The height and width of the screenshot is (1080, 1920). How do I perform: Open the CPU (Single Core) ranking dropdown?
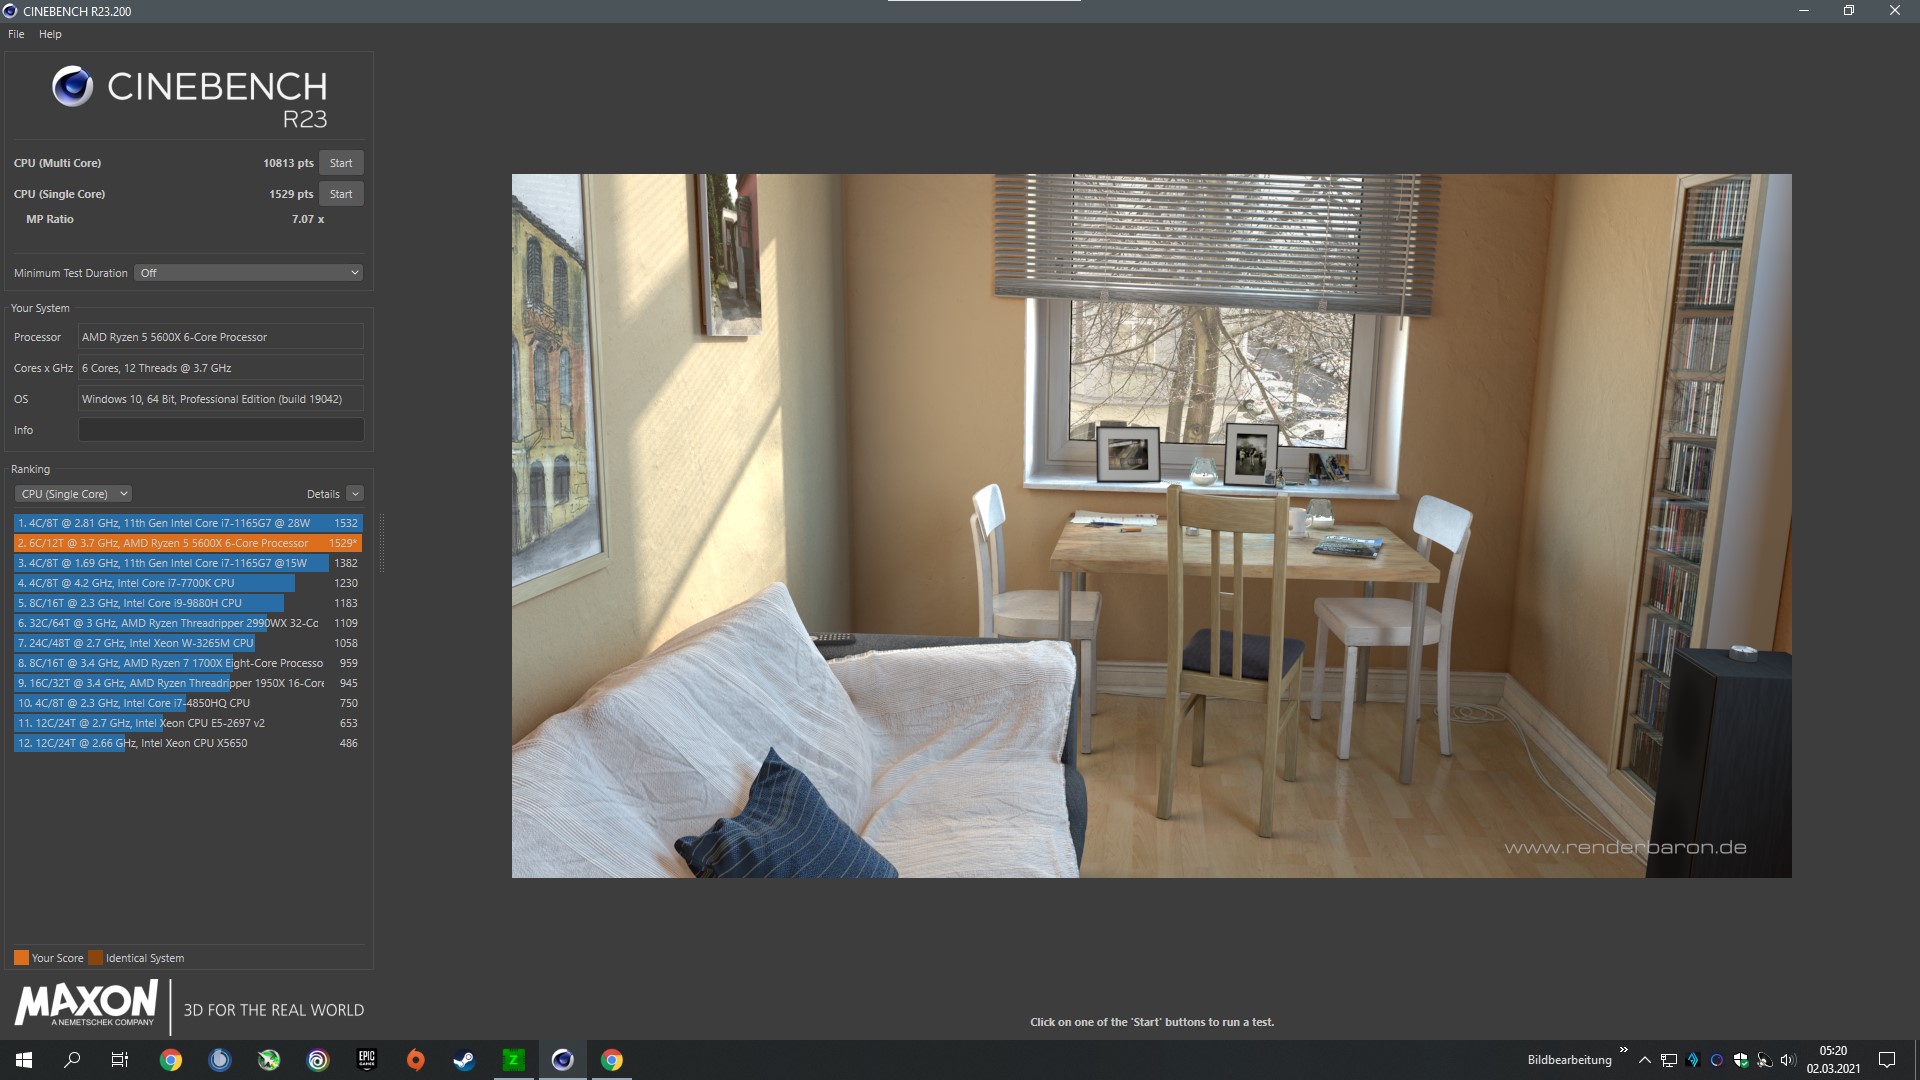click(74, 494)
